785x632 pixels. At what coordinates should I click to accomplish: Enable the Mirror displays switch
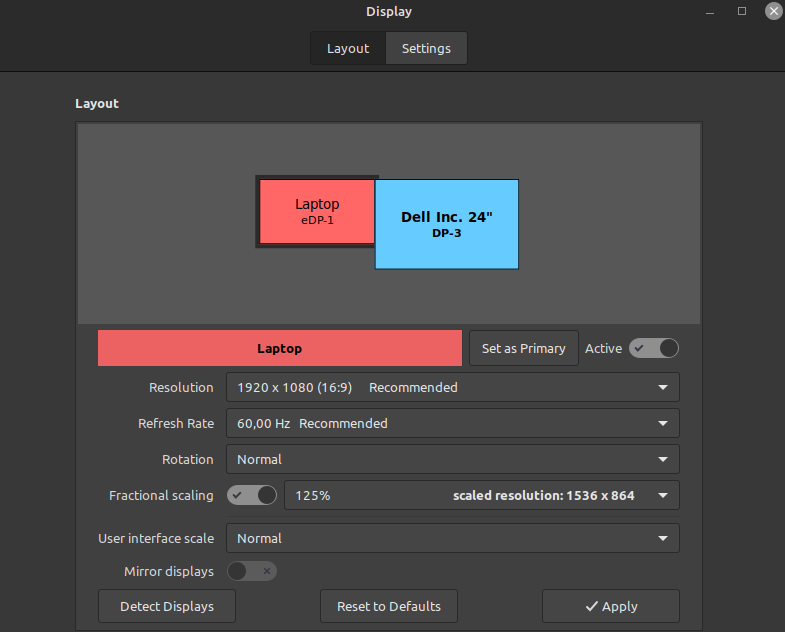(x=252, y=571)
